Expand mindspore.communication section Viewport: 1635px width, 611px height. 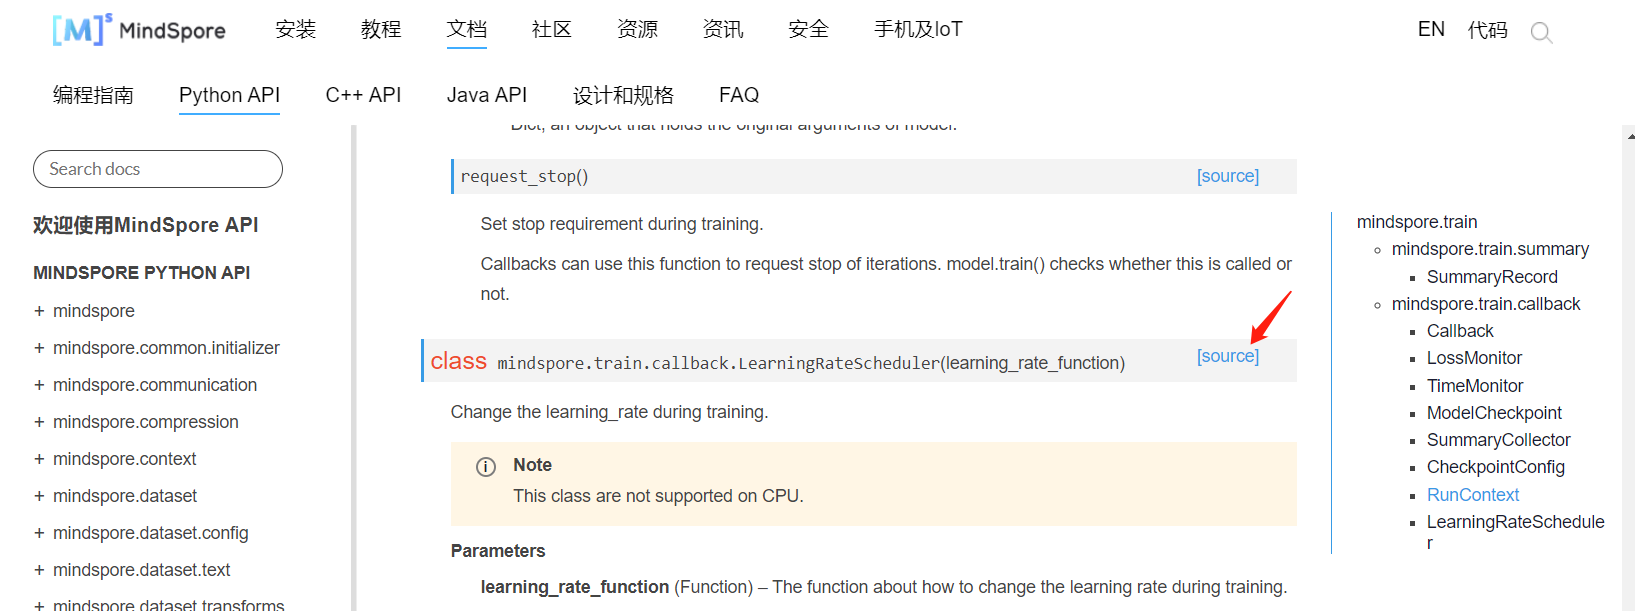[39, 385]
